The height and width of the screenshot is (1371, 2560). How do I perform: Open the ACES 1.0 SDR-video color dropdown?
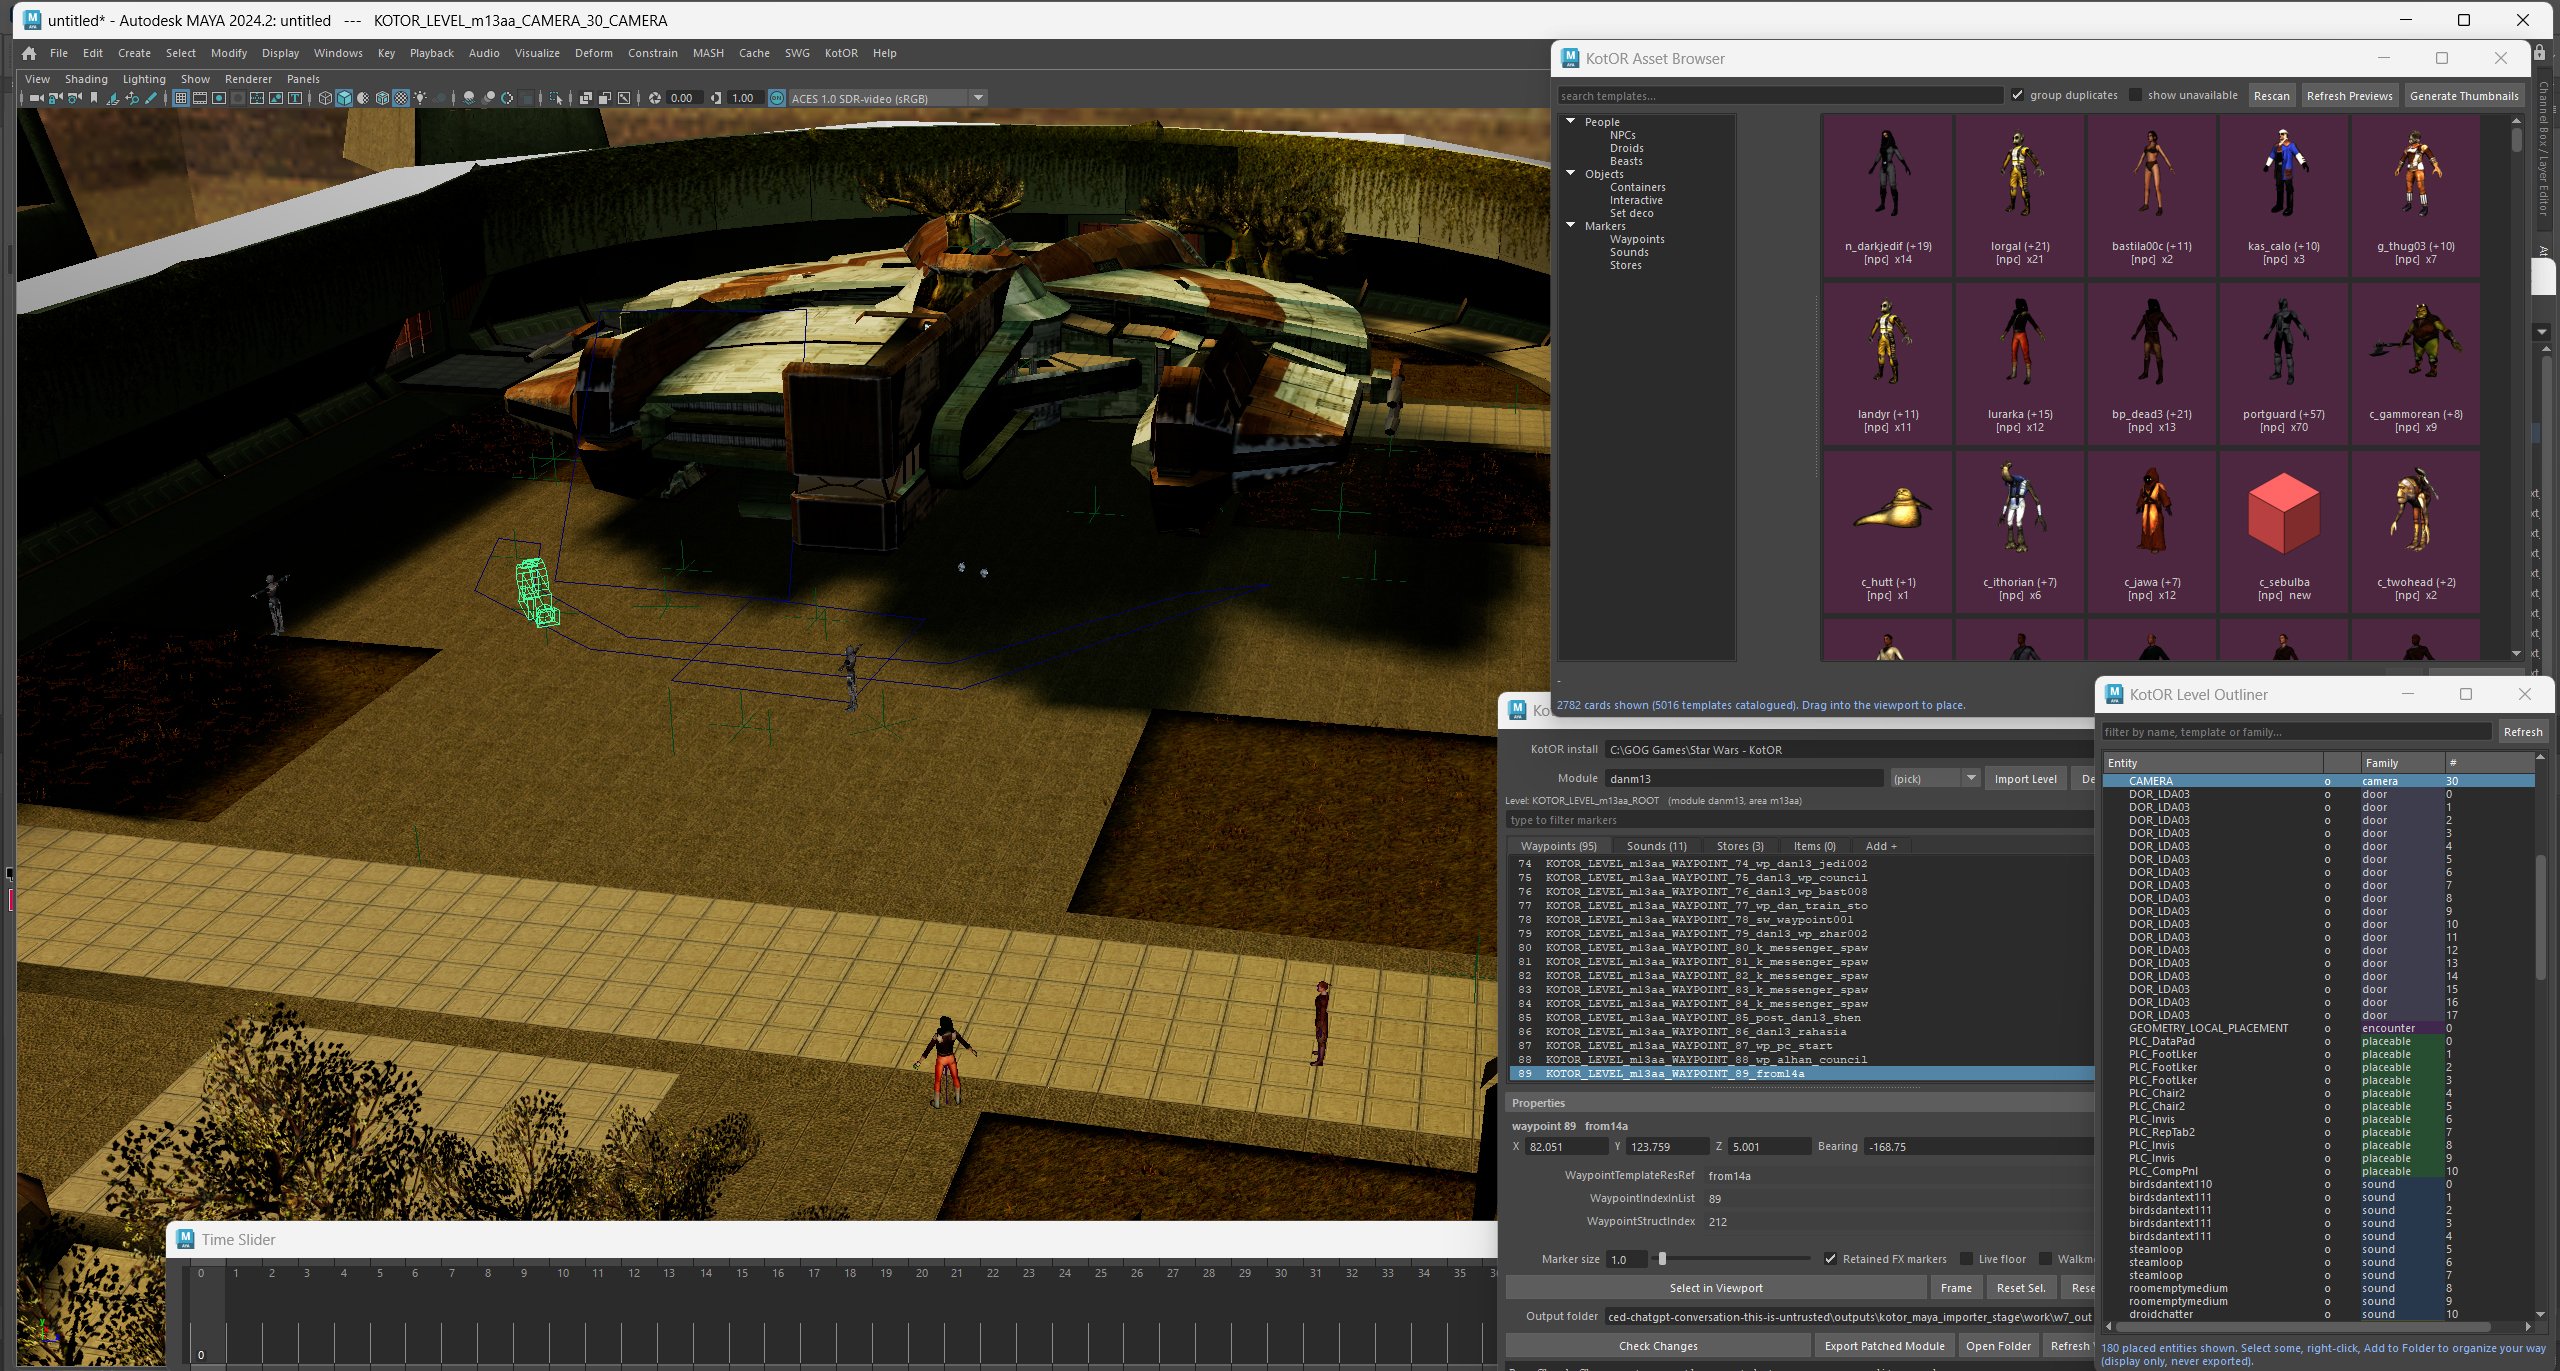tap(888, 98)
